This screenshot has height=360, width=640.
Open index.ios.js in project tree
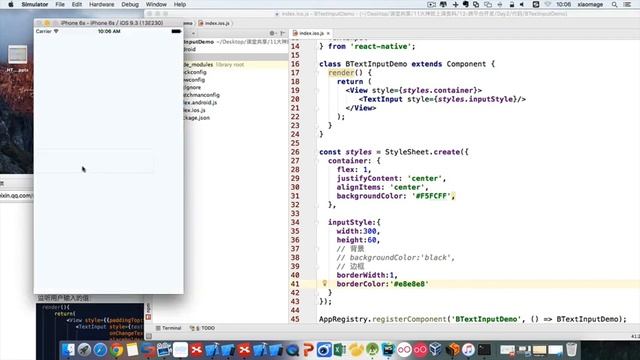pyautogui.click(x=195, y=110)
